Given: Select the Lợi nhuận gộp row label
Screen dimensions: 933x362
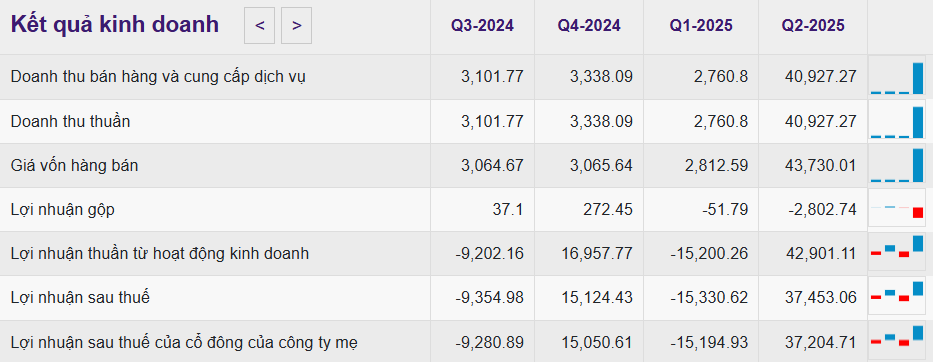Looking at the screenshot, I should point(62,210).
